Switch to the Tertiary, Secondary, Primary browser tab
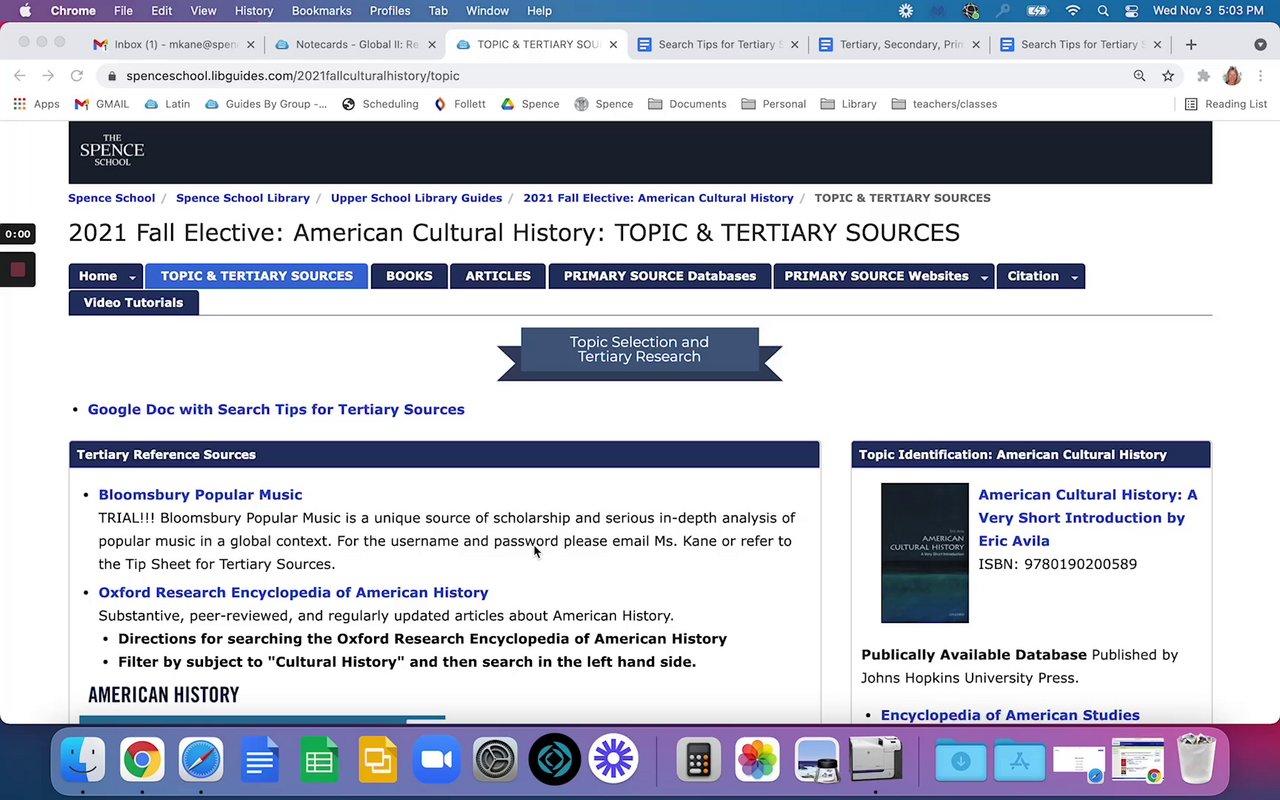Viewport: 1280px width, 800px height. click(901, 44)
